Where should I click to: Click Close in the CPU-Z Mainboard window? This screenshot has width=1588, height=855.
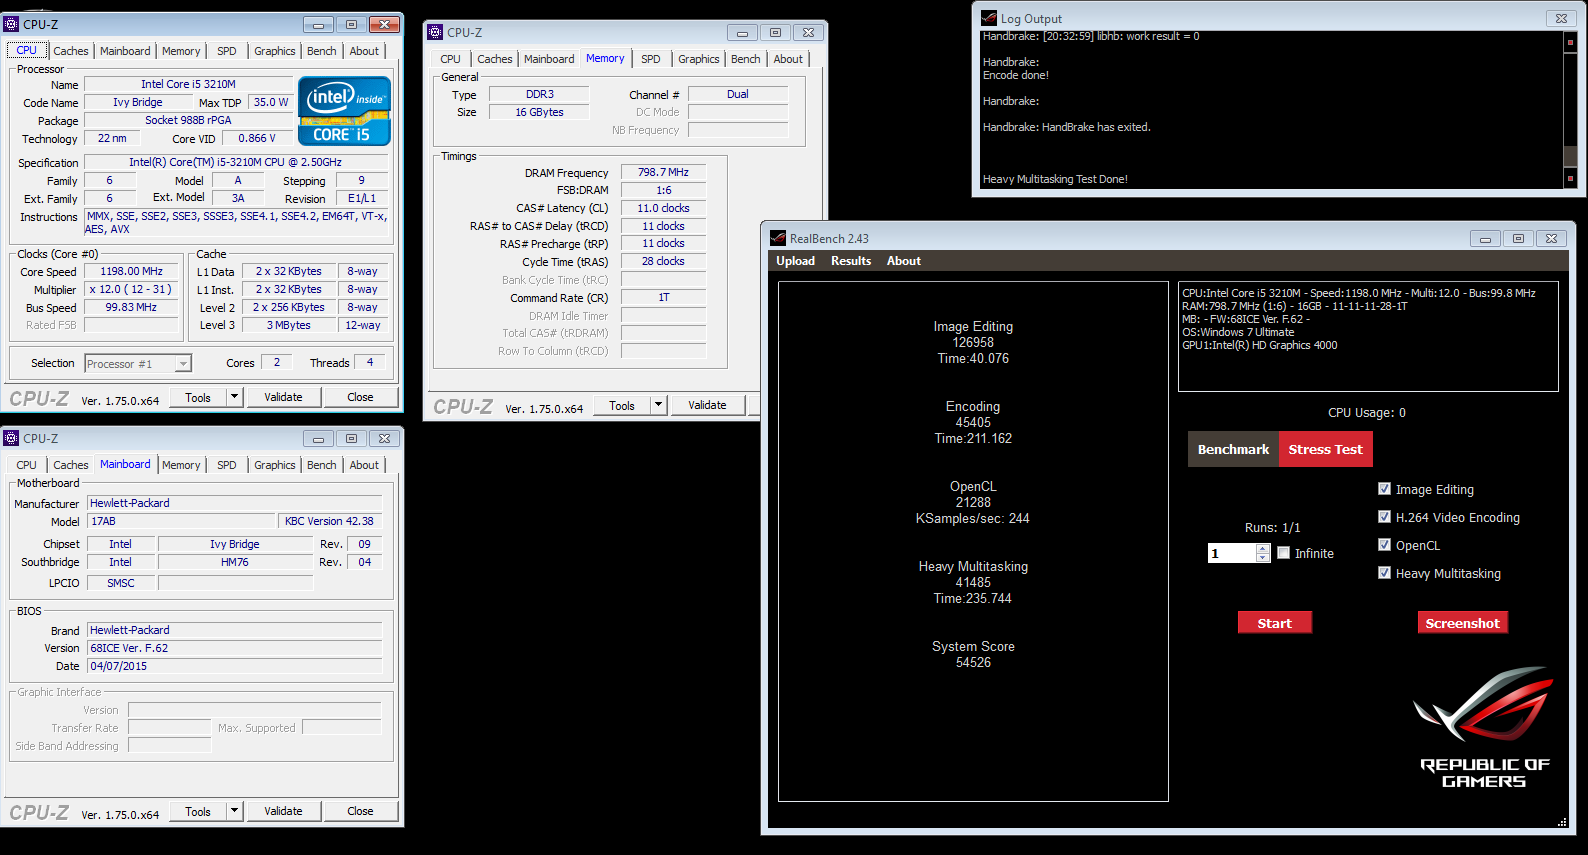click(360, 811)
